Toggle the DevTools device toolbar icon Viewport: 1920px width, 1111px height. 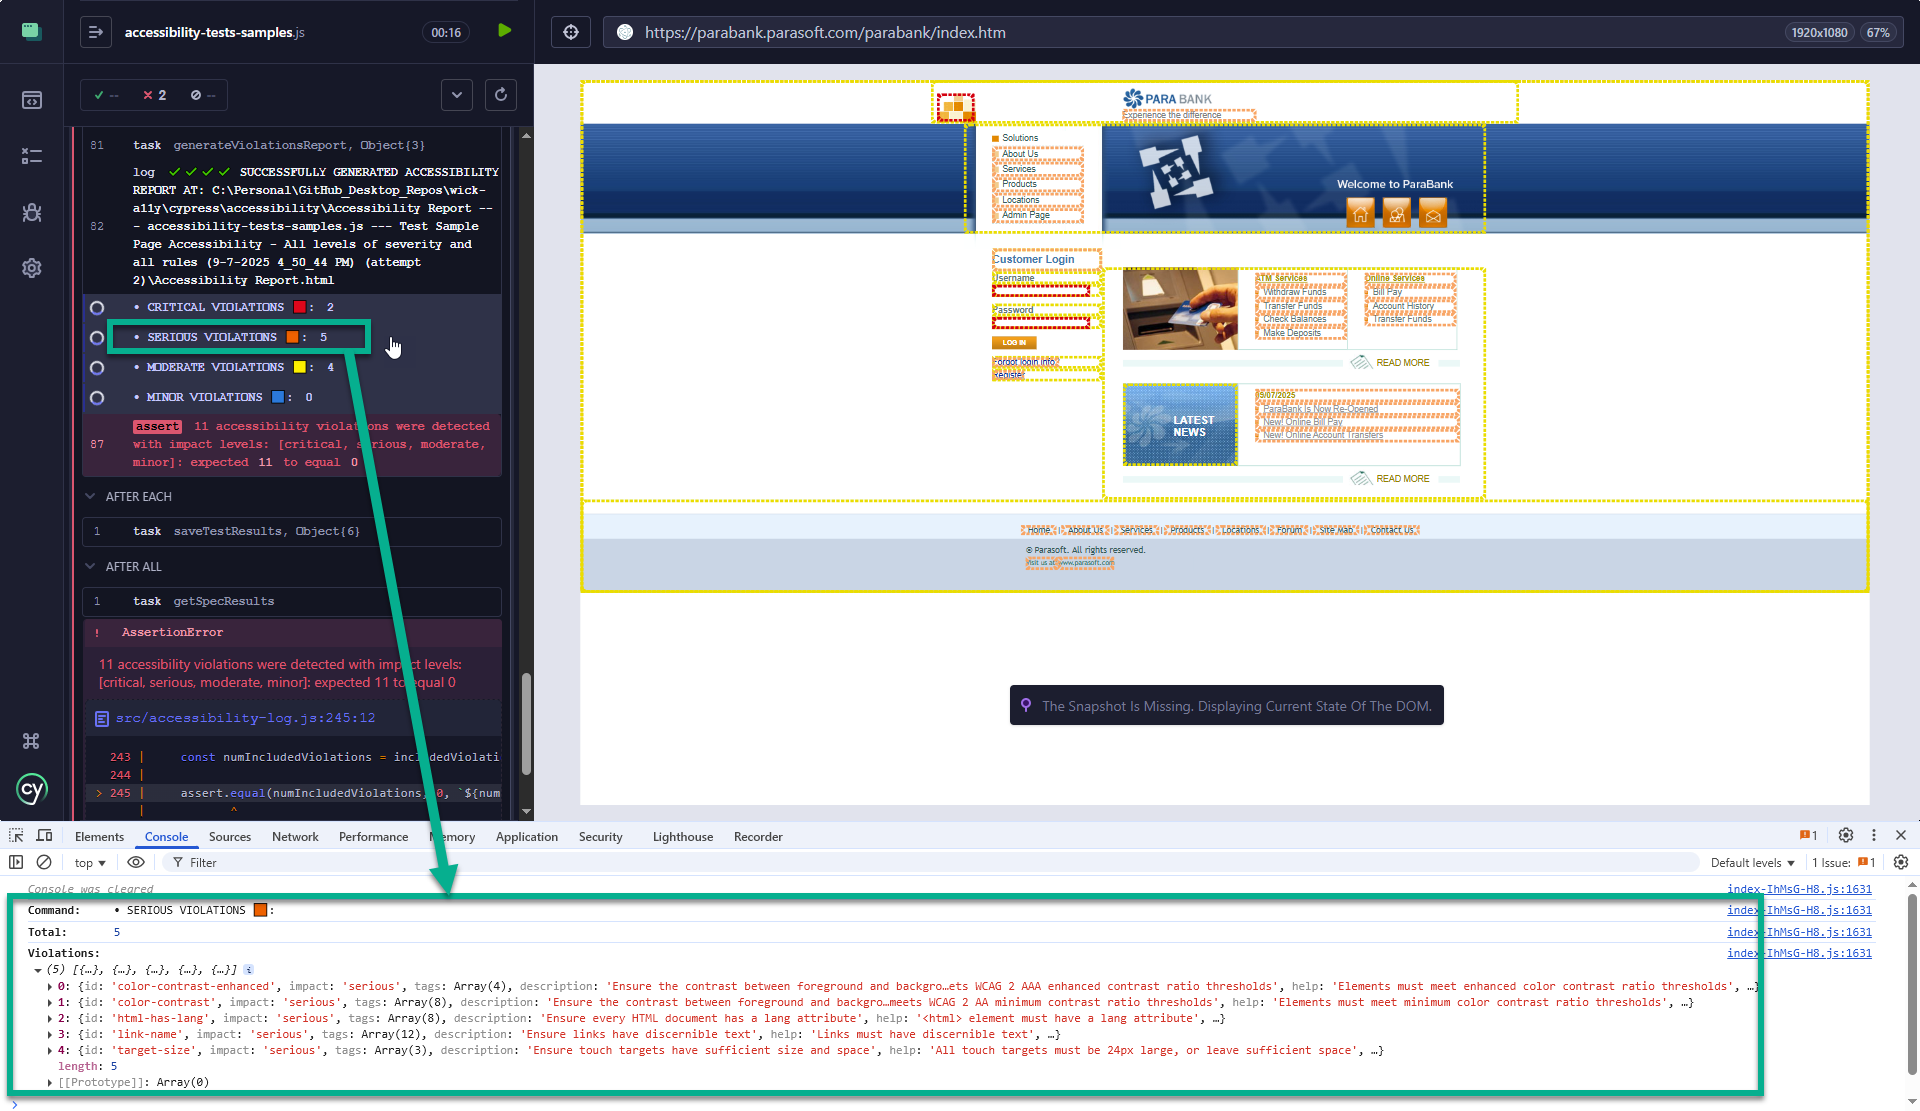pos(44,836)
